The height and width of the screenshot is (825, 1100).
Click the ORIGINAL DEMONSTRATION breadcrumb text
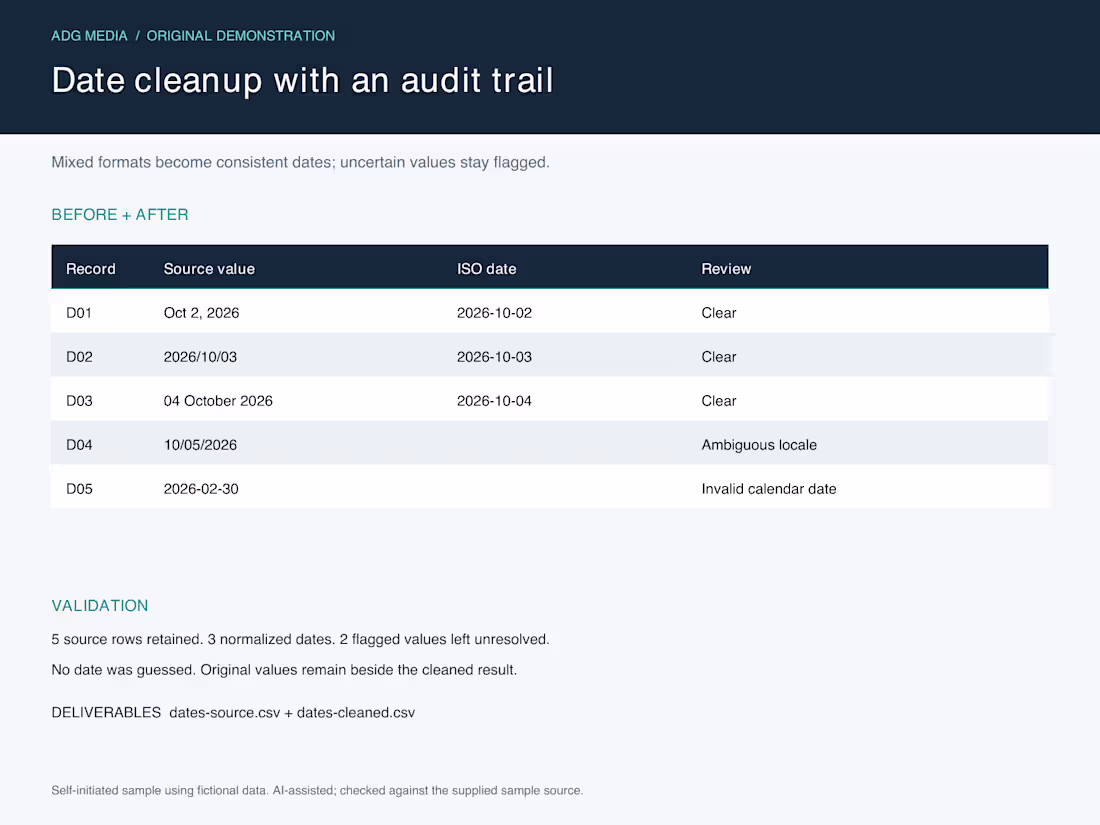[241, 36]
